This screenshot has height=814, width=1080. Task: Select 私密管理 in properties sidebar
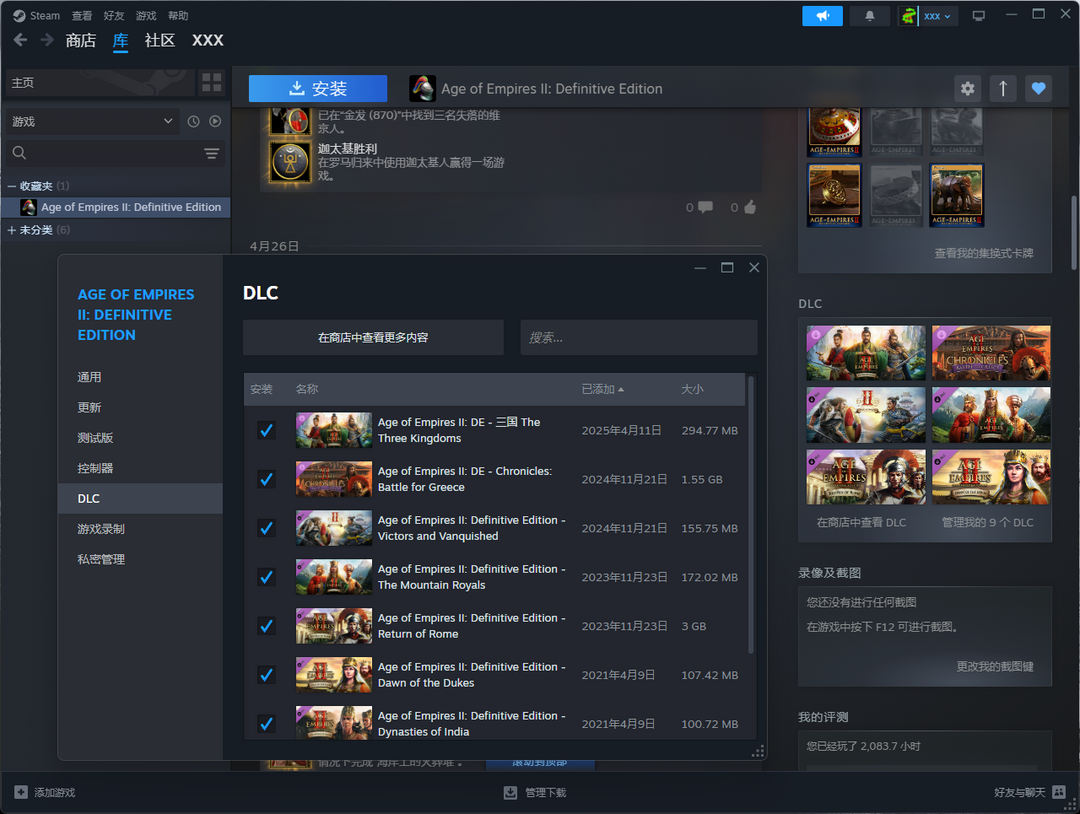click(x=141, y=559)
